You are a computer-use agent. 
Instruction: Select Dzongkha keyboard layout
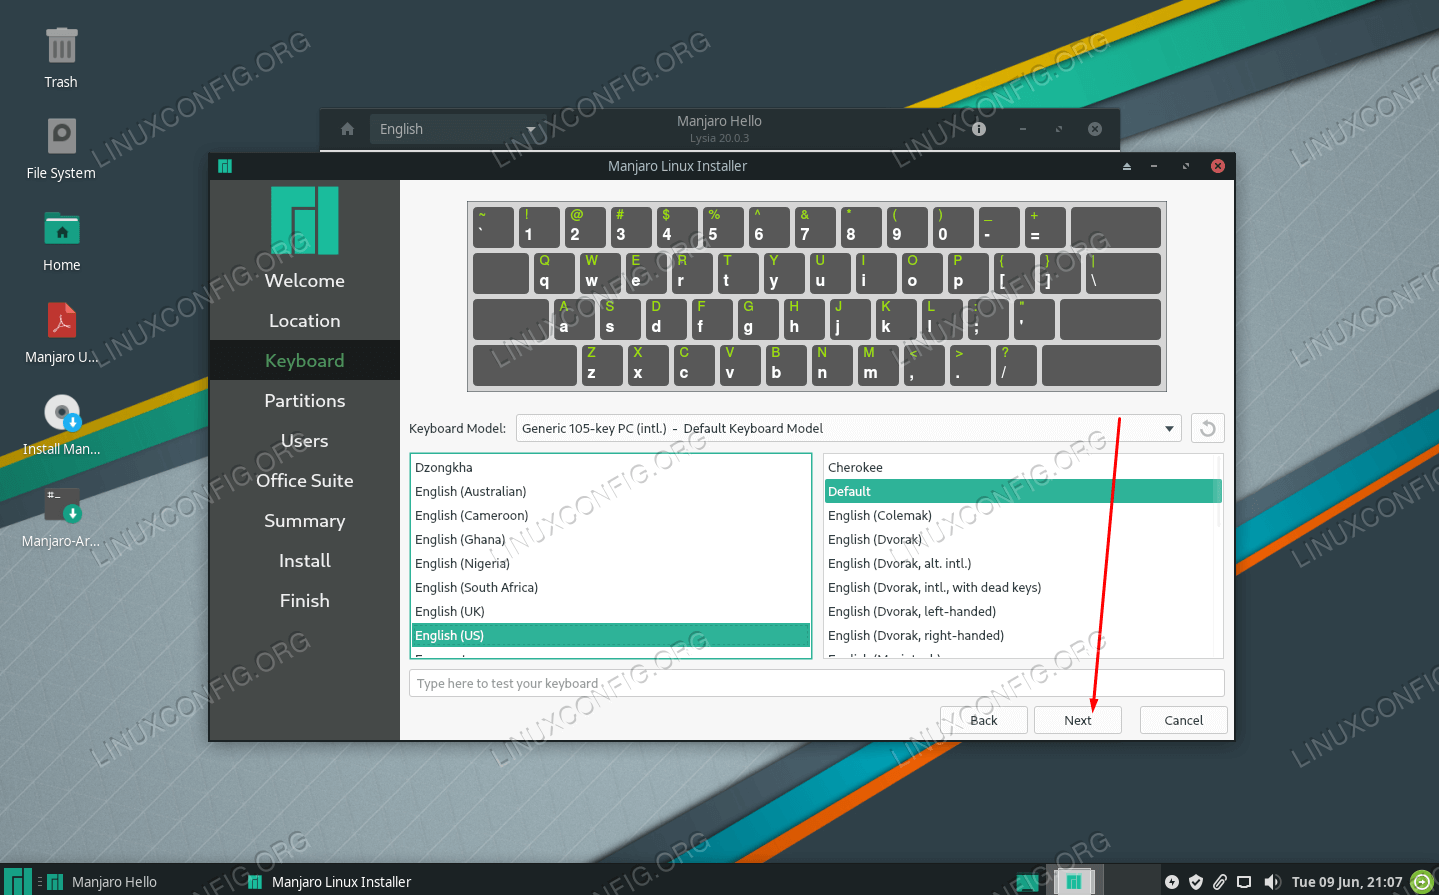coord(611,467)
